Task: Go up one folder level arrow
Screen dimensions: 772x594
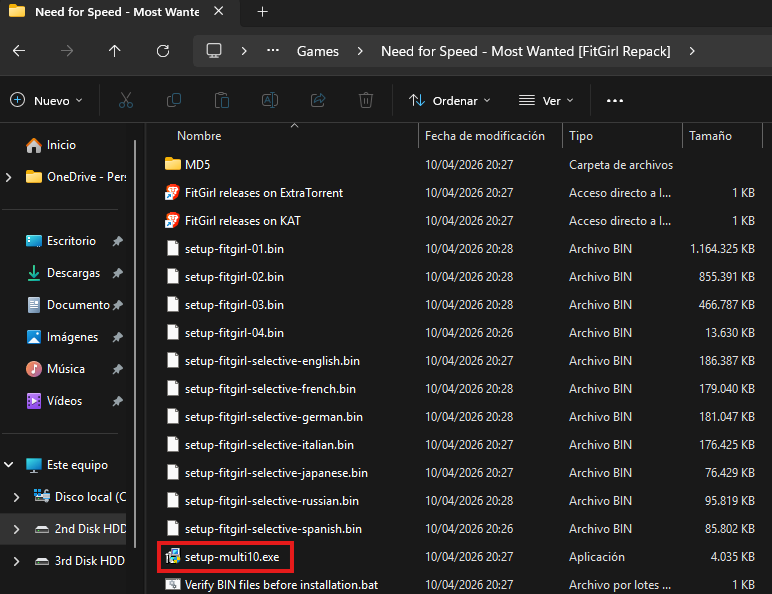Action: pos(115,51)
